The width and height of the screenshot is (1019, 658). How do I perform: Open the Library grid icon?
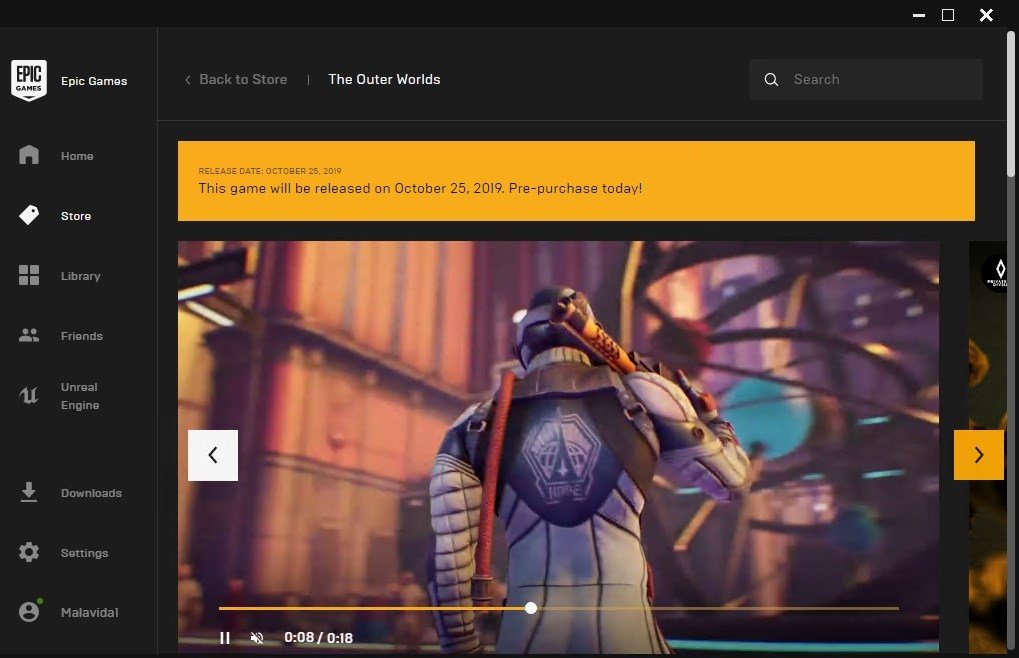pyautogui.click(x=29, y=276)
